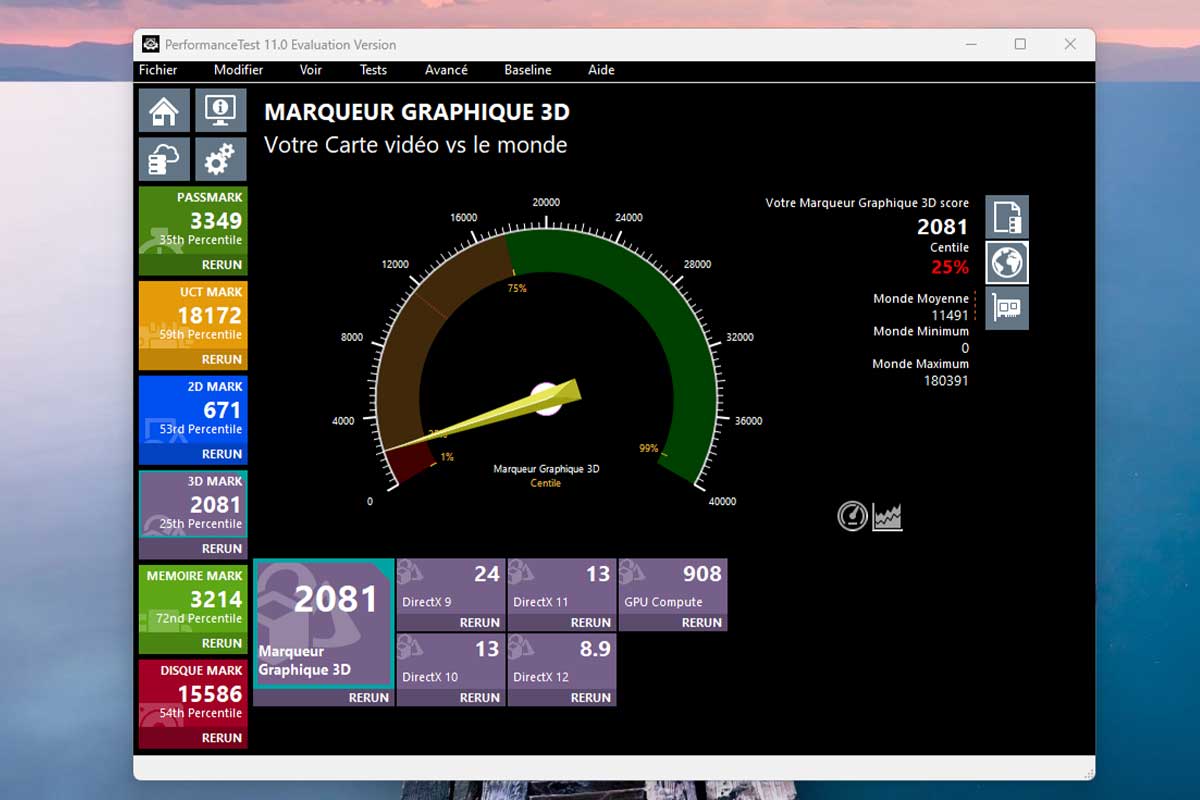Screen dimensions: 1200x800
Task: Click the heading "MARQUEUR GRAPHIQUE 3D"
Action: click(x=417, y=112)
